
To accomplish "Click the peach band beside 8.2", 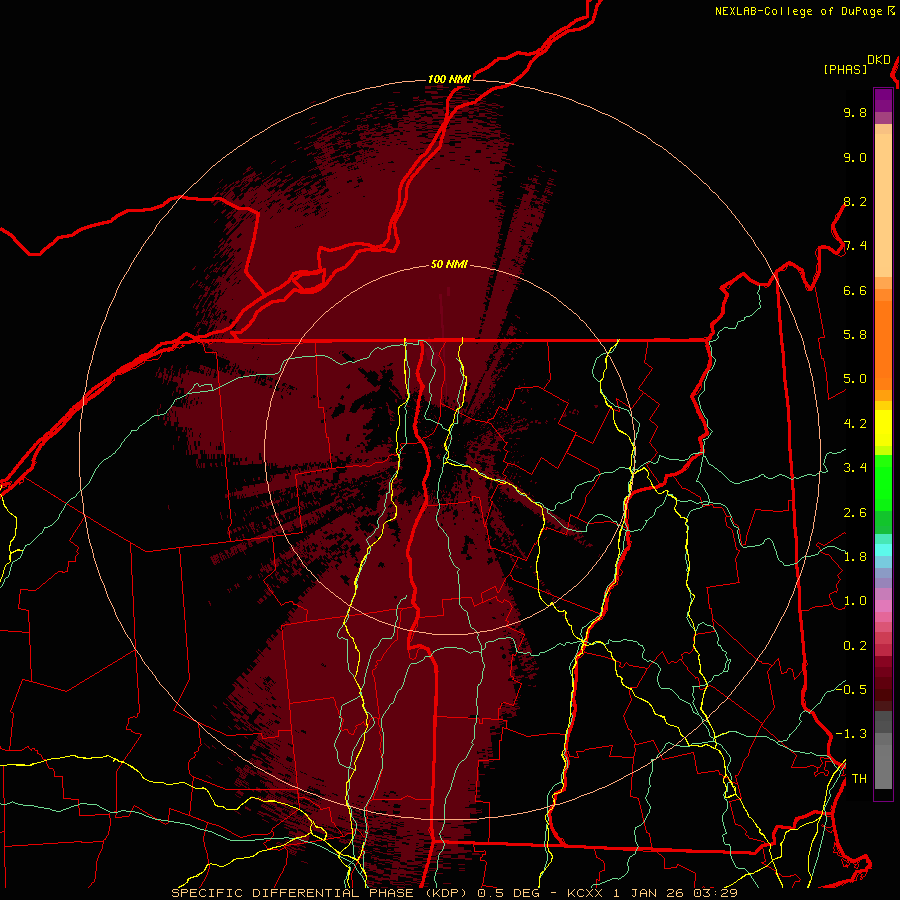I will (x=883, y=205).
